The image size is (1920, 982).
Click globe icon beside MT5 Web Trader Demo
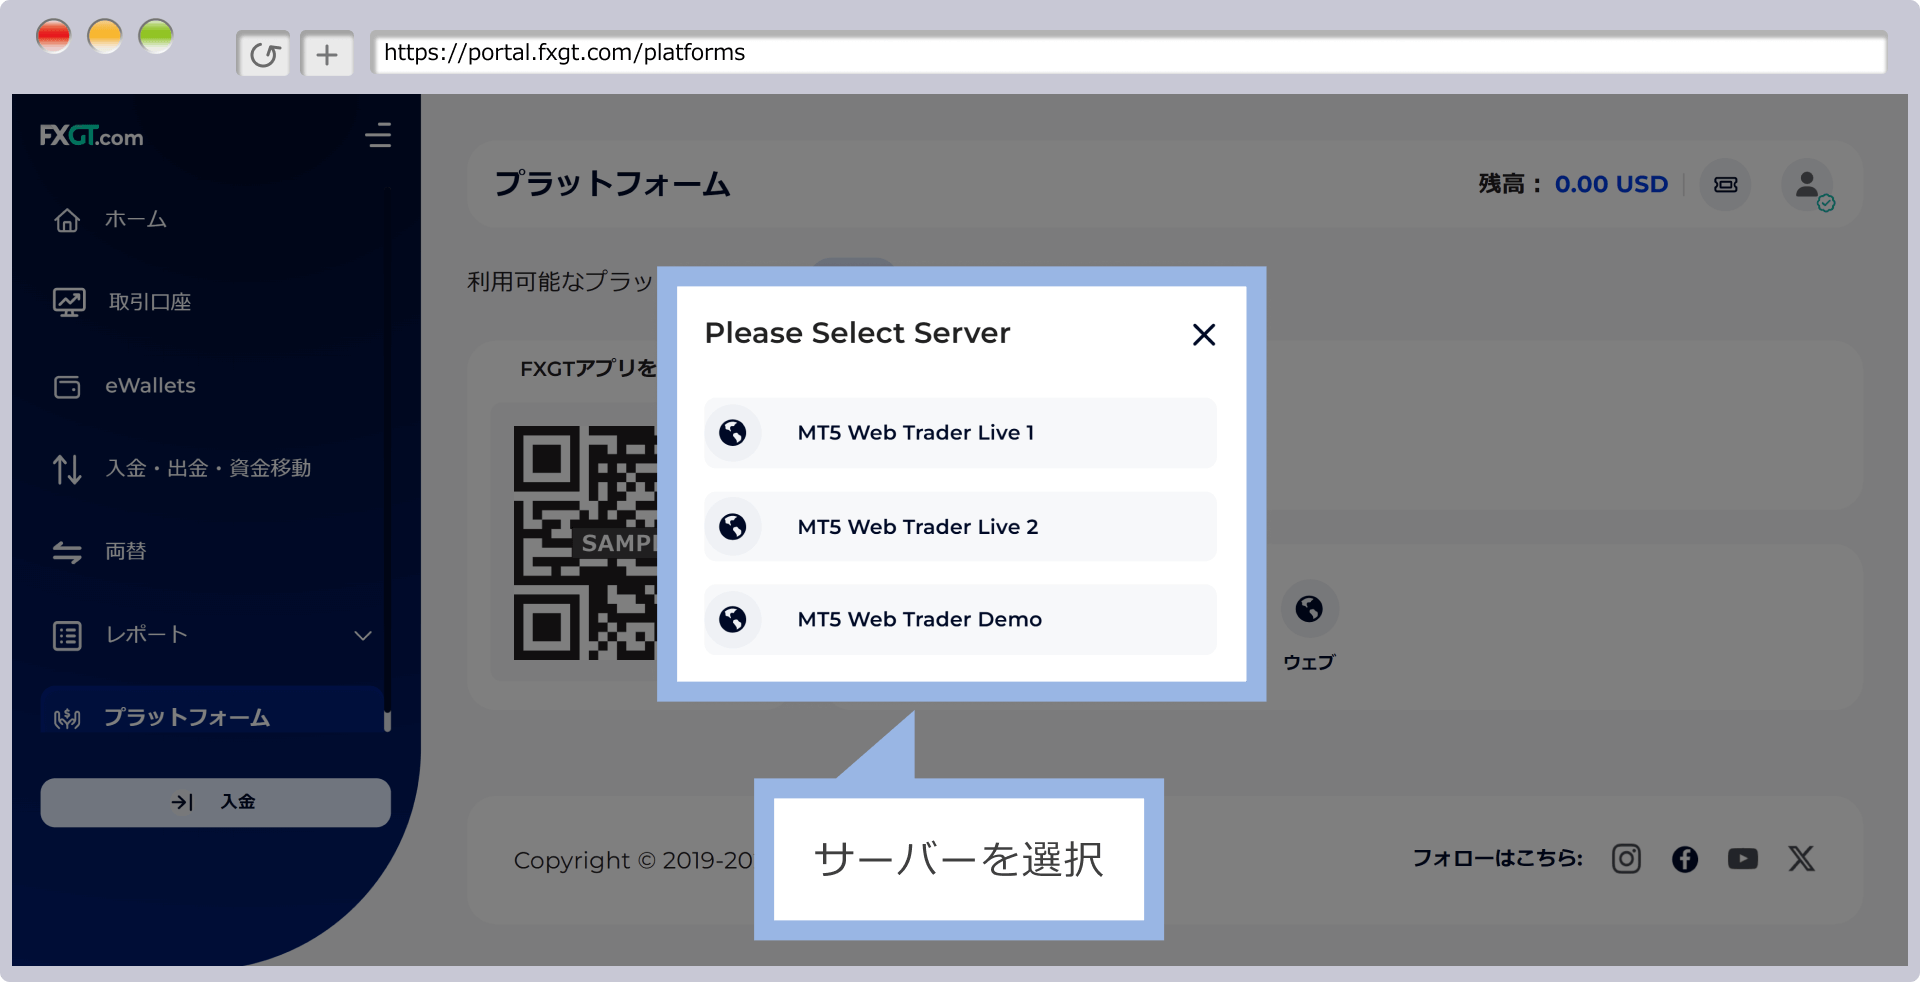pos(733,620)
